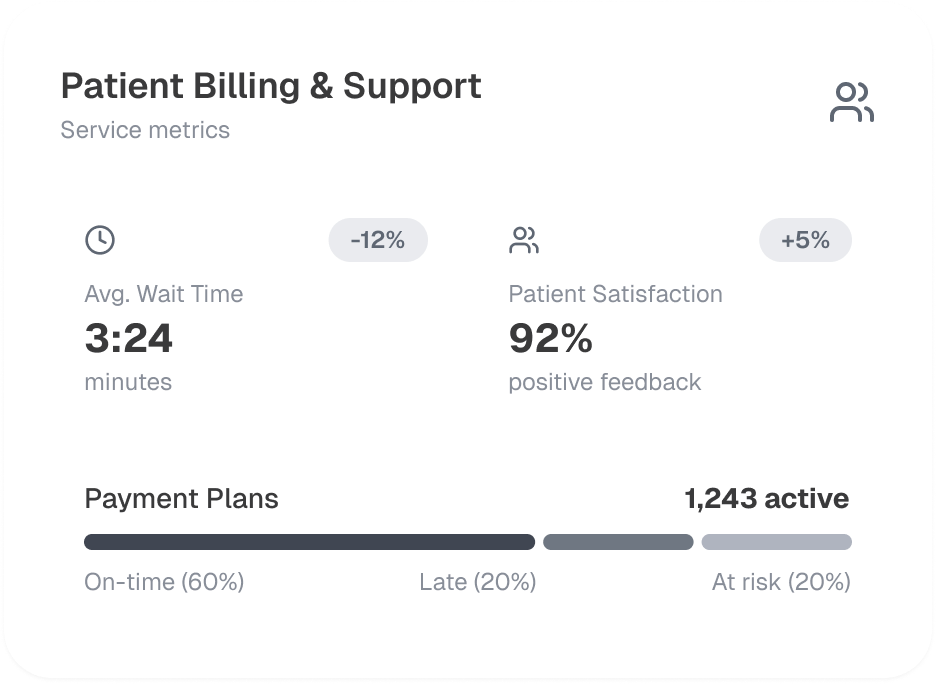
Task: Select the Patient Billing & Support title
Action: (271, 86)
